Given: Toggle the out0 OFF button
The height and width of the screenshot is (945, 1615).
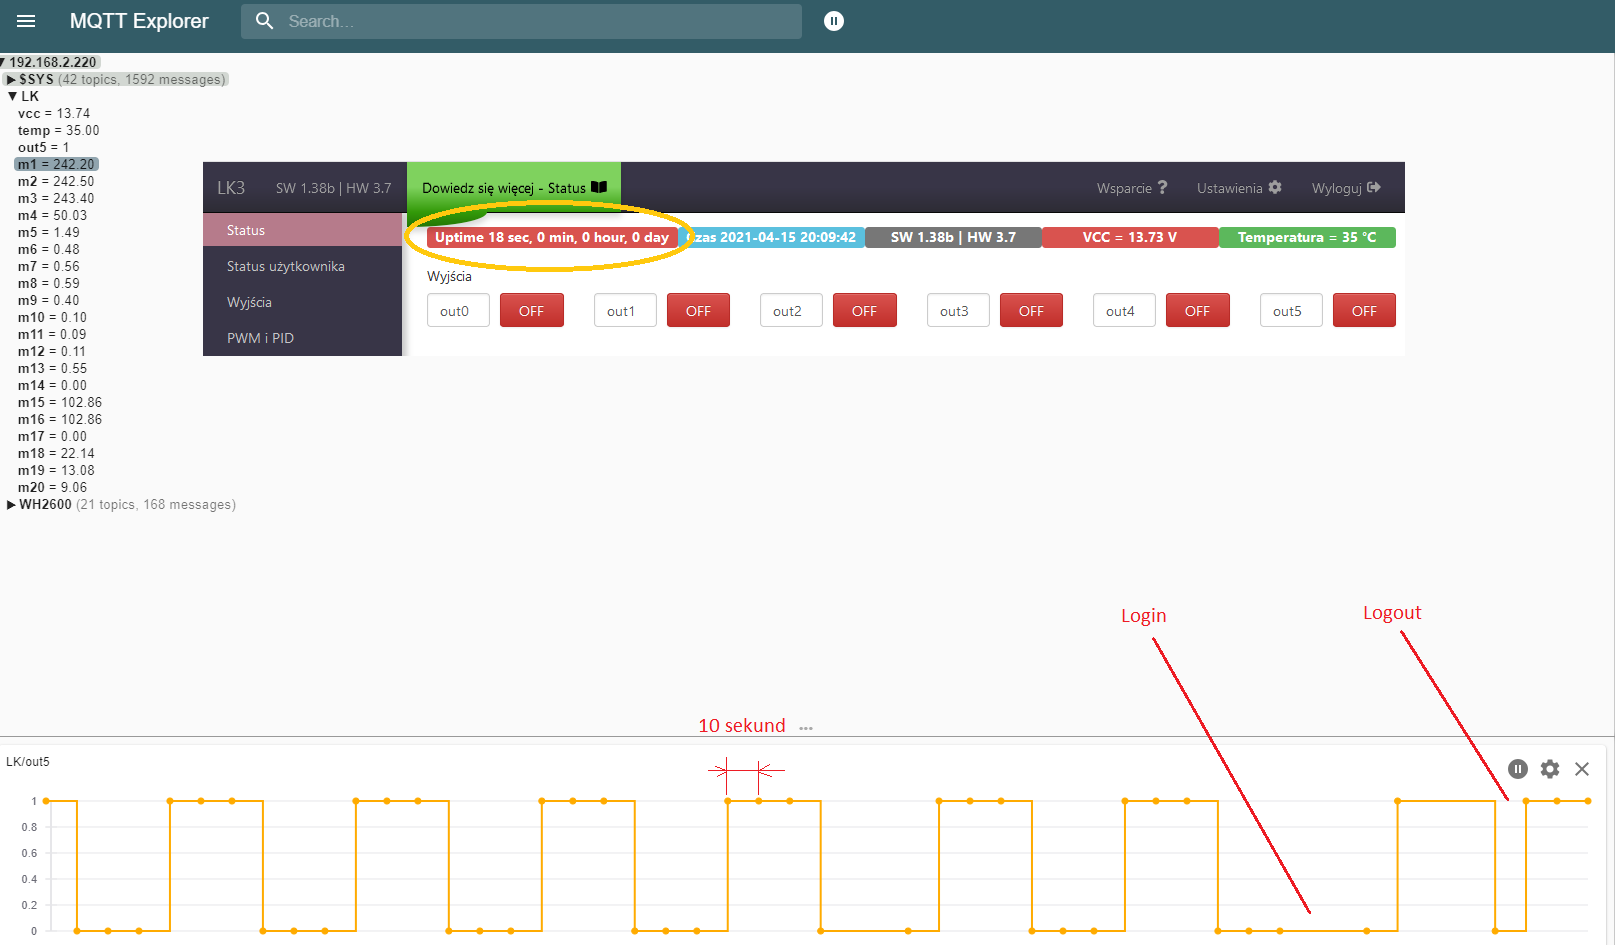Looking at the screenshot, I should [531, 311].
